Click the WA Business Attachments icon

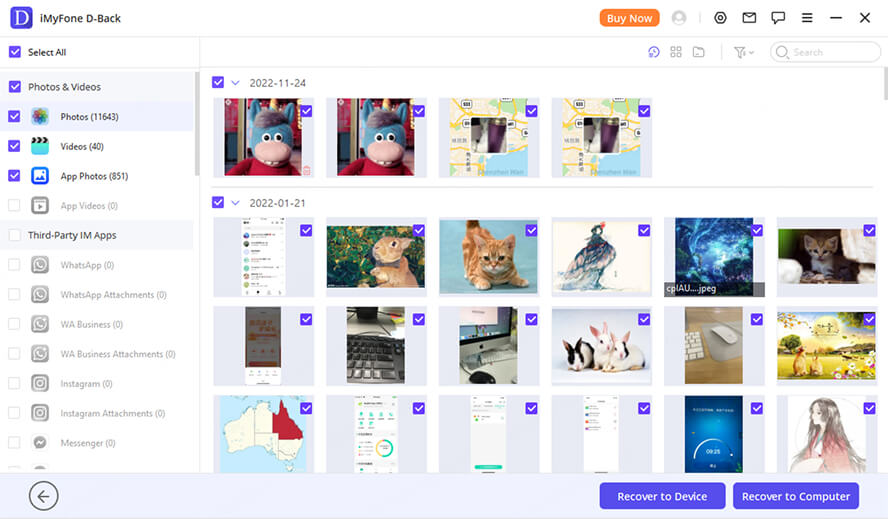[x=40, y=354]
